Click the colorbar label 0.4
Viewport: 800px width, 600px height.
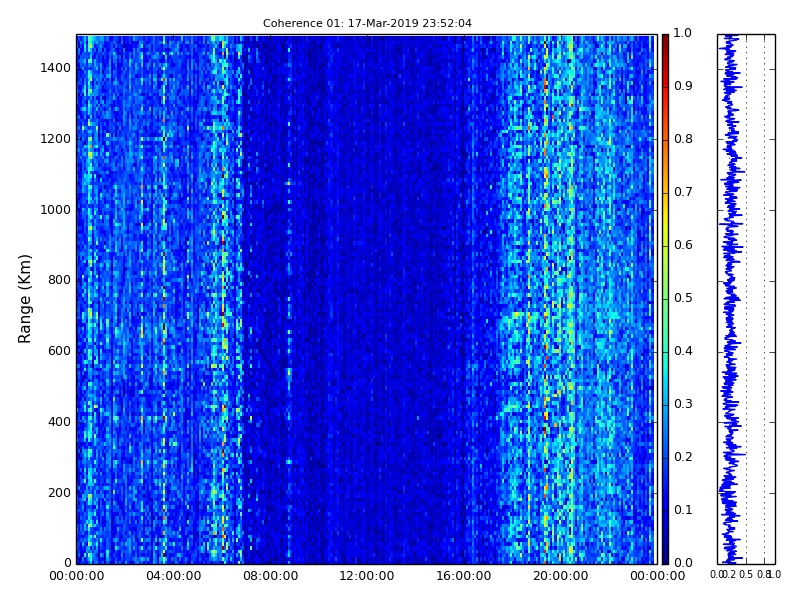tap(683, 351)
